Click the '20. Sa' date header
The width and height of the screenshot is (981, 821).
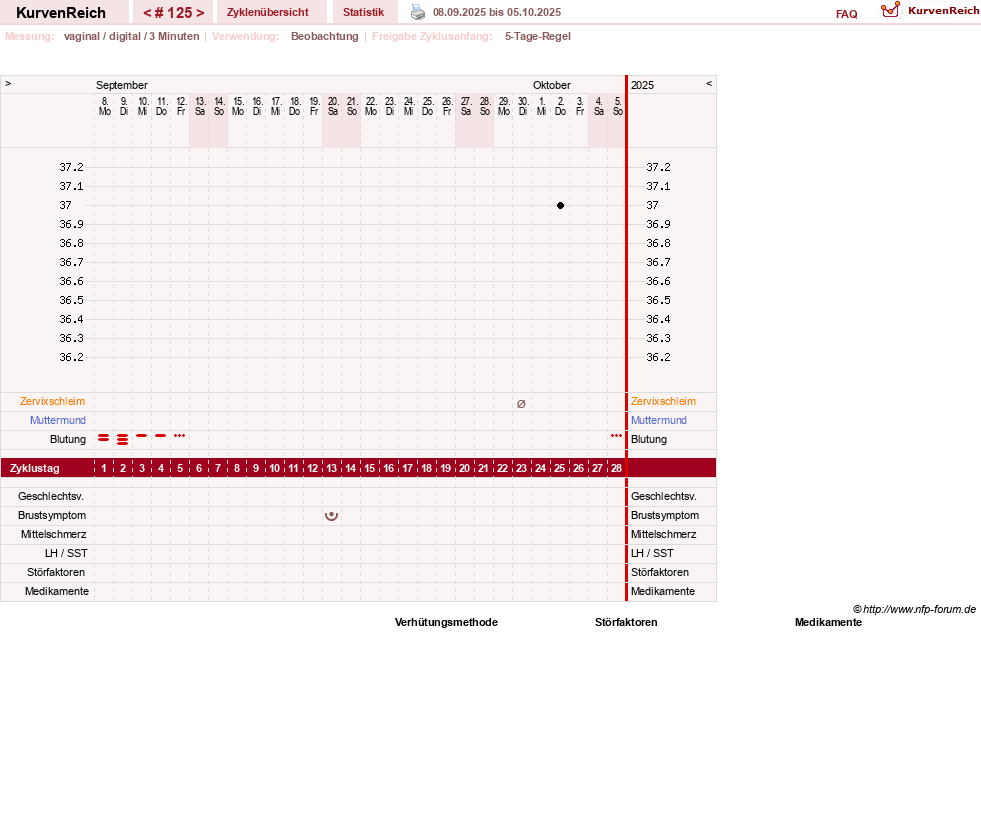point(333,106)
